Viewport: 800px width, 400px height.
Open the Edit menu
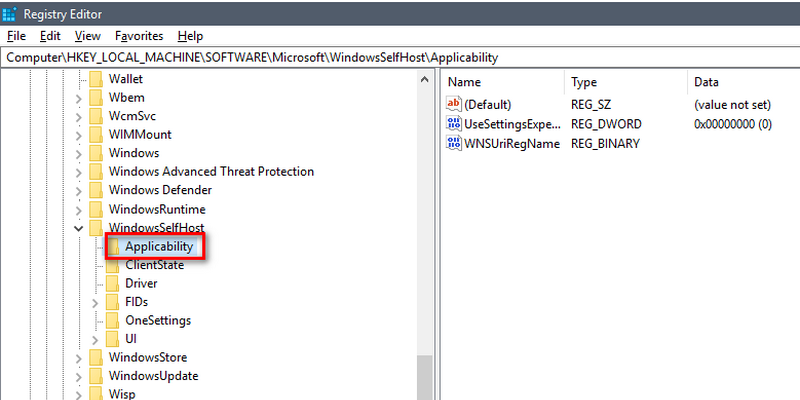click(50, 36)
